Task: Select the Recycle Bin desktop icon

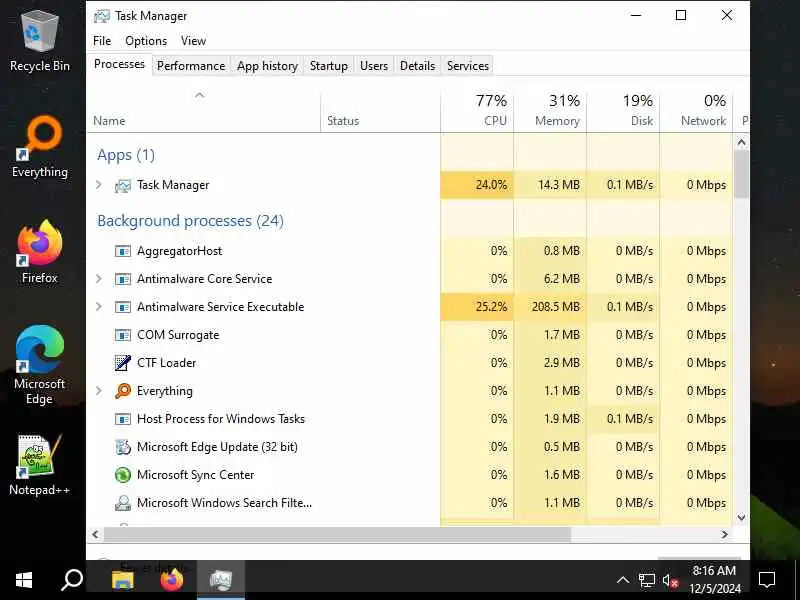Action: [x=40, y=42]
